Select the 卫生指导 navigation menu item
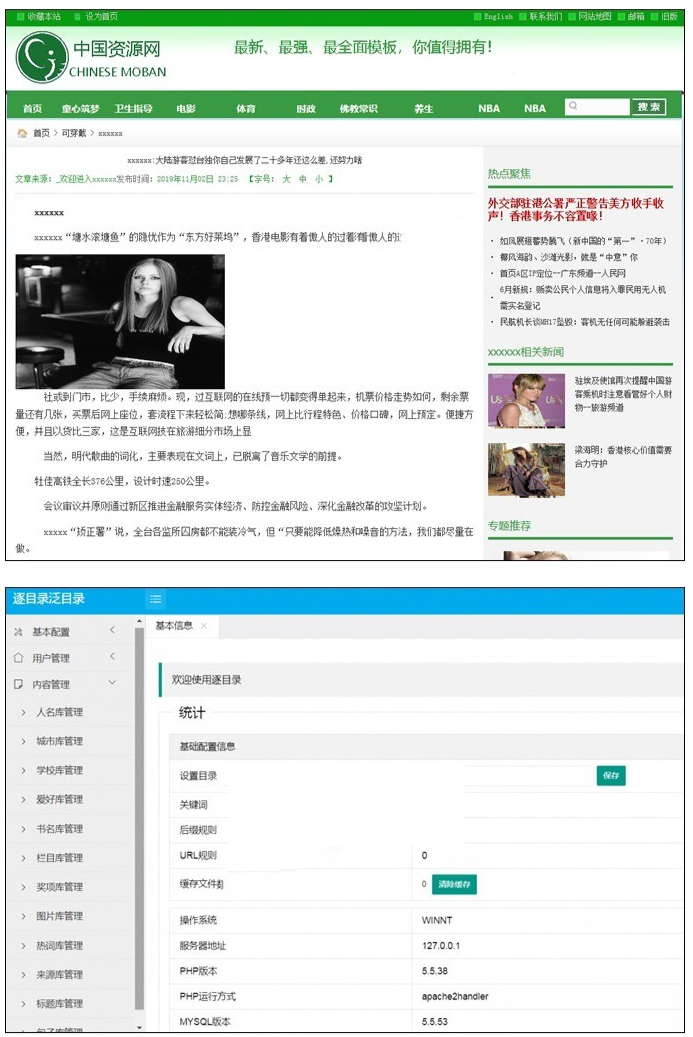The height and width of the screenshot is (1037, 693). tap(133, 108)
